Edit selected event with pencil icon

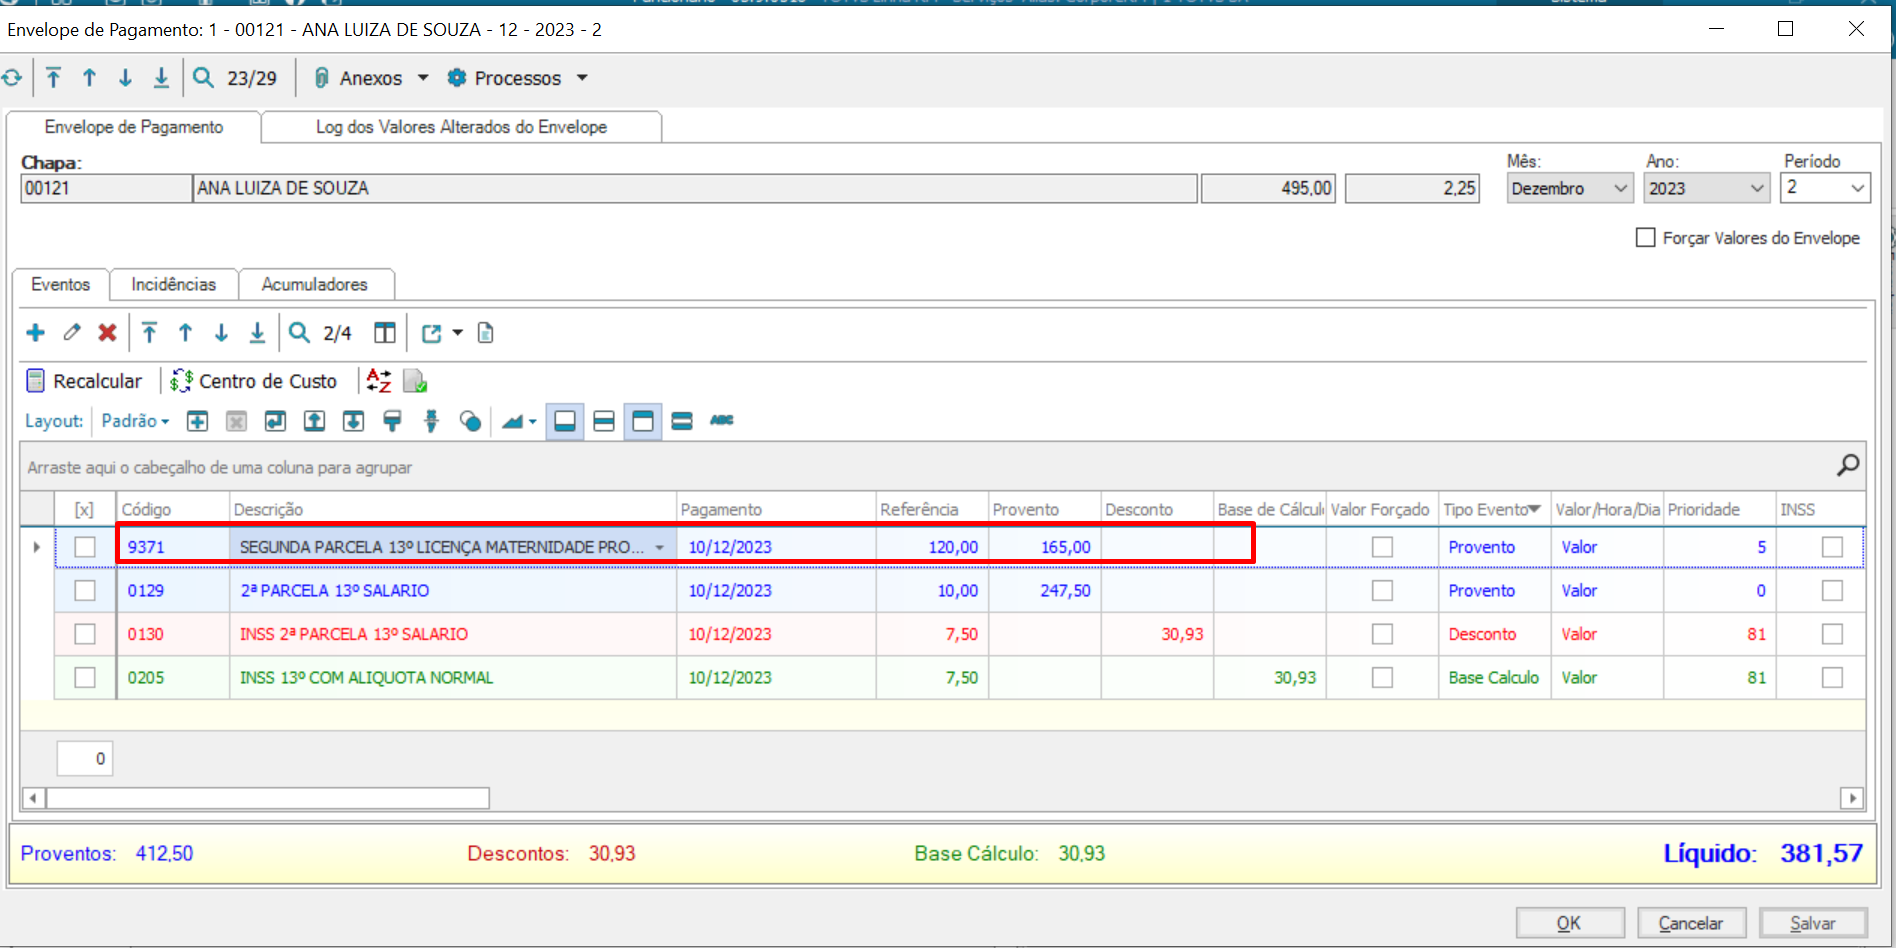[x=72, y=333]
